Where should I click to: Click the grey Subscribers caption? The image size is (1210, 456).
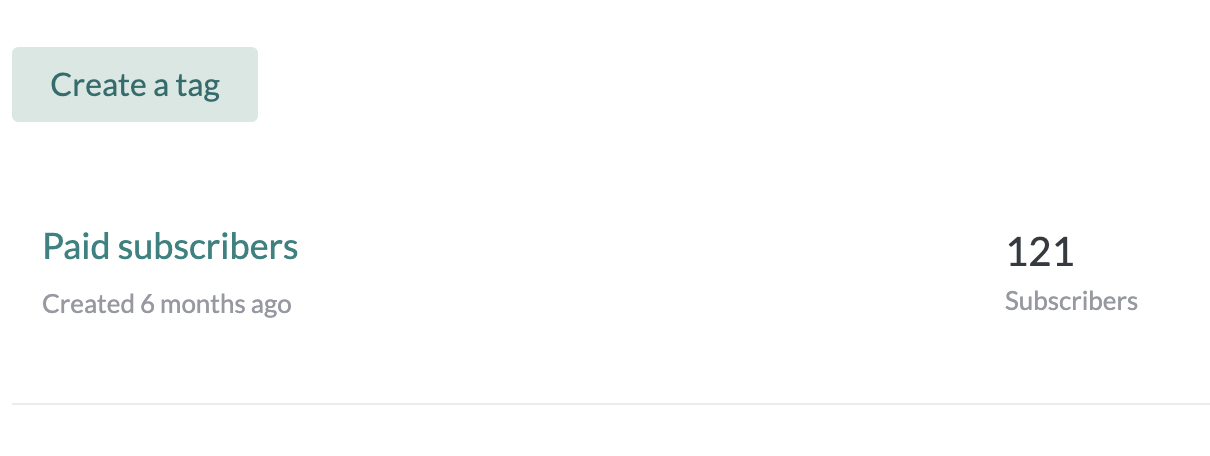pyautogui.click(x=1071, y=301)
